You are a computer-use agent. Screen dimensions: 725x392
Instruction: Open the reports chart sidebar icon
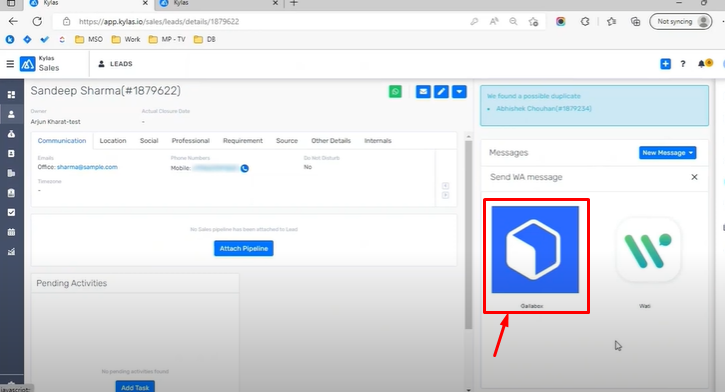[x=12, y=251]
